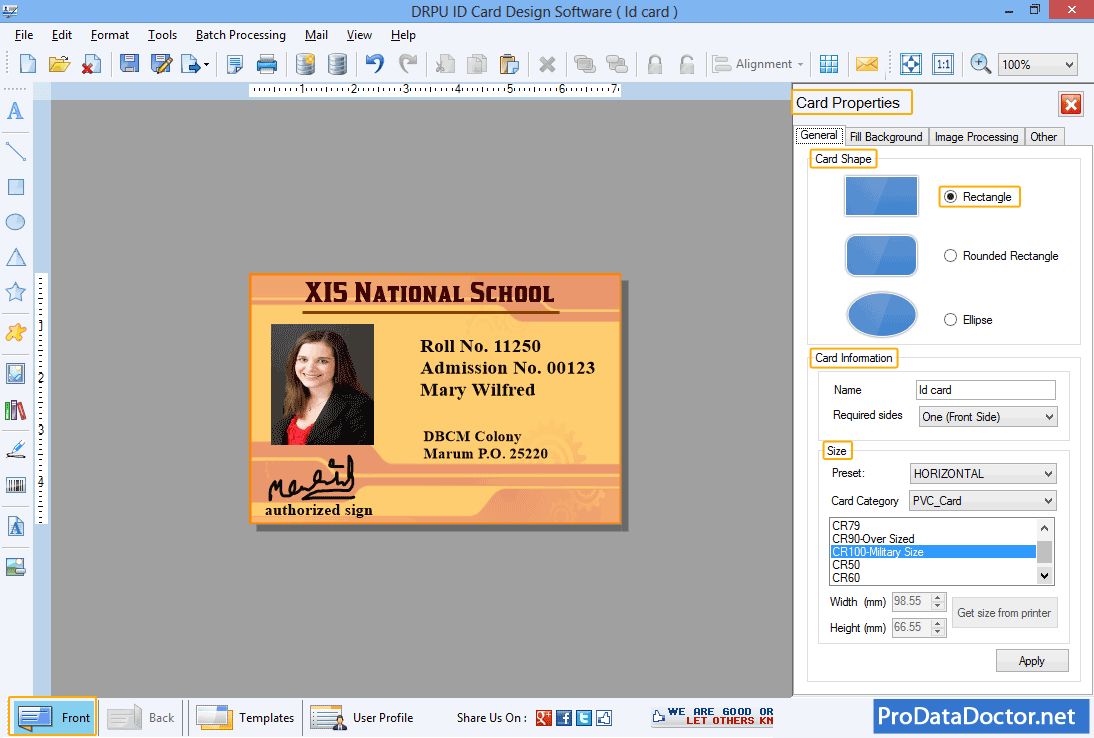The width and height of the screenshot is (1094, 738).
Task: Click the card Name input field
Action: pos(985,390)
